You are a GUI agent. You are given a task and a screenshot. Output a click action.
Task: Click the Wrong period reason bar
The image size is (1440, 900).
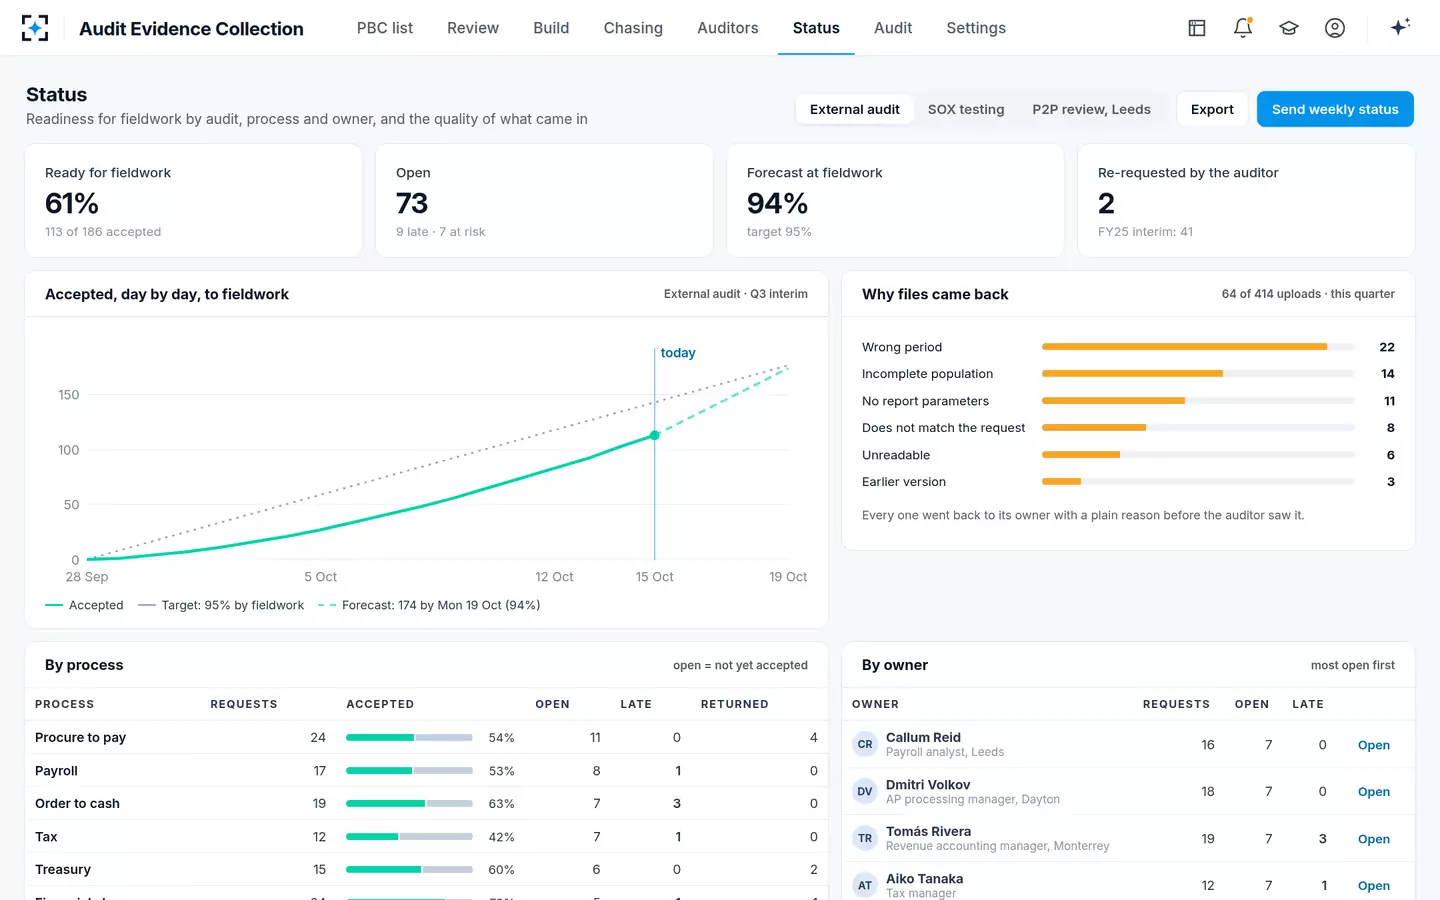1198,347
